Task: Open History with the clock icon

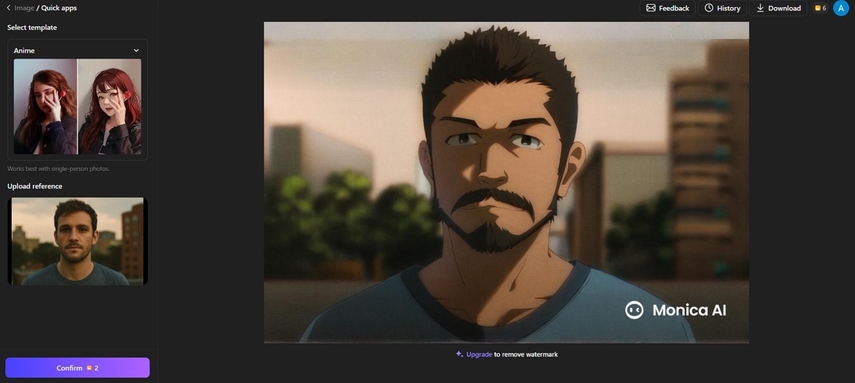Action: 709,8
